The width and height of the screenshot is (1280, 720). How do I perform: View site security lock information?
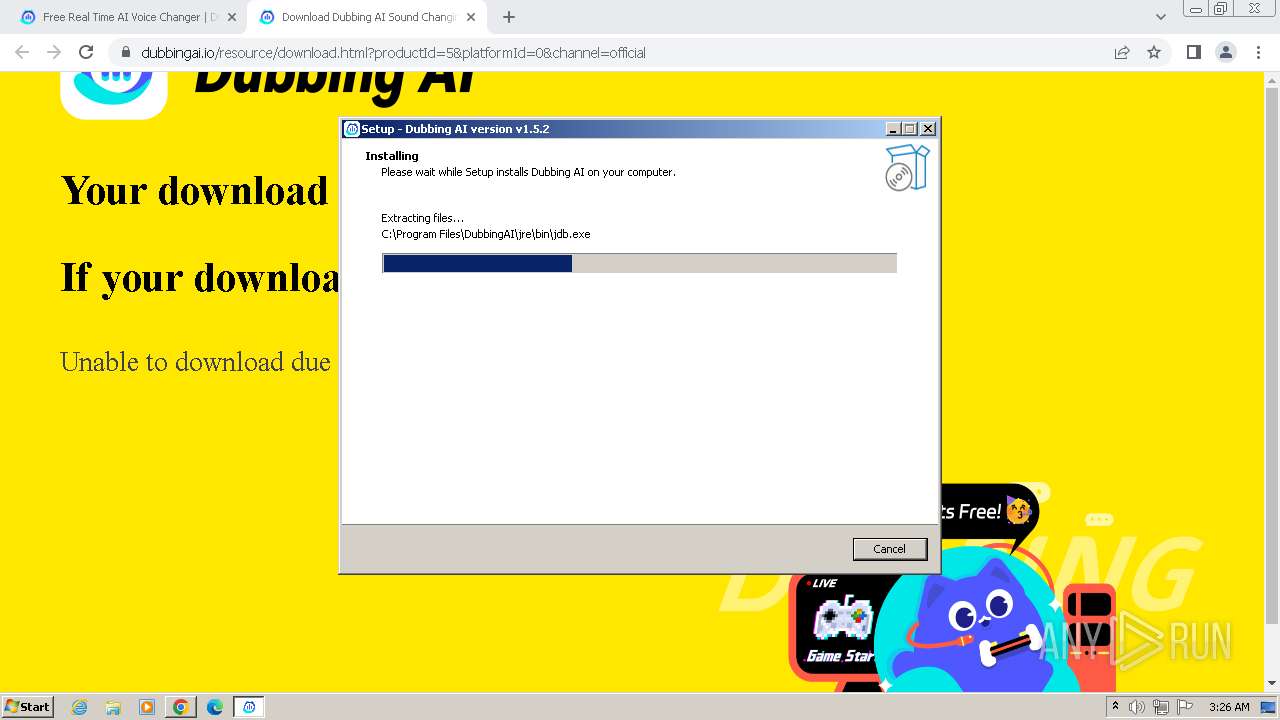(x=126, y=53)
